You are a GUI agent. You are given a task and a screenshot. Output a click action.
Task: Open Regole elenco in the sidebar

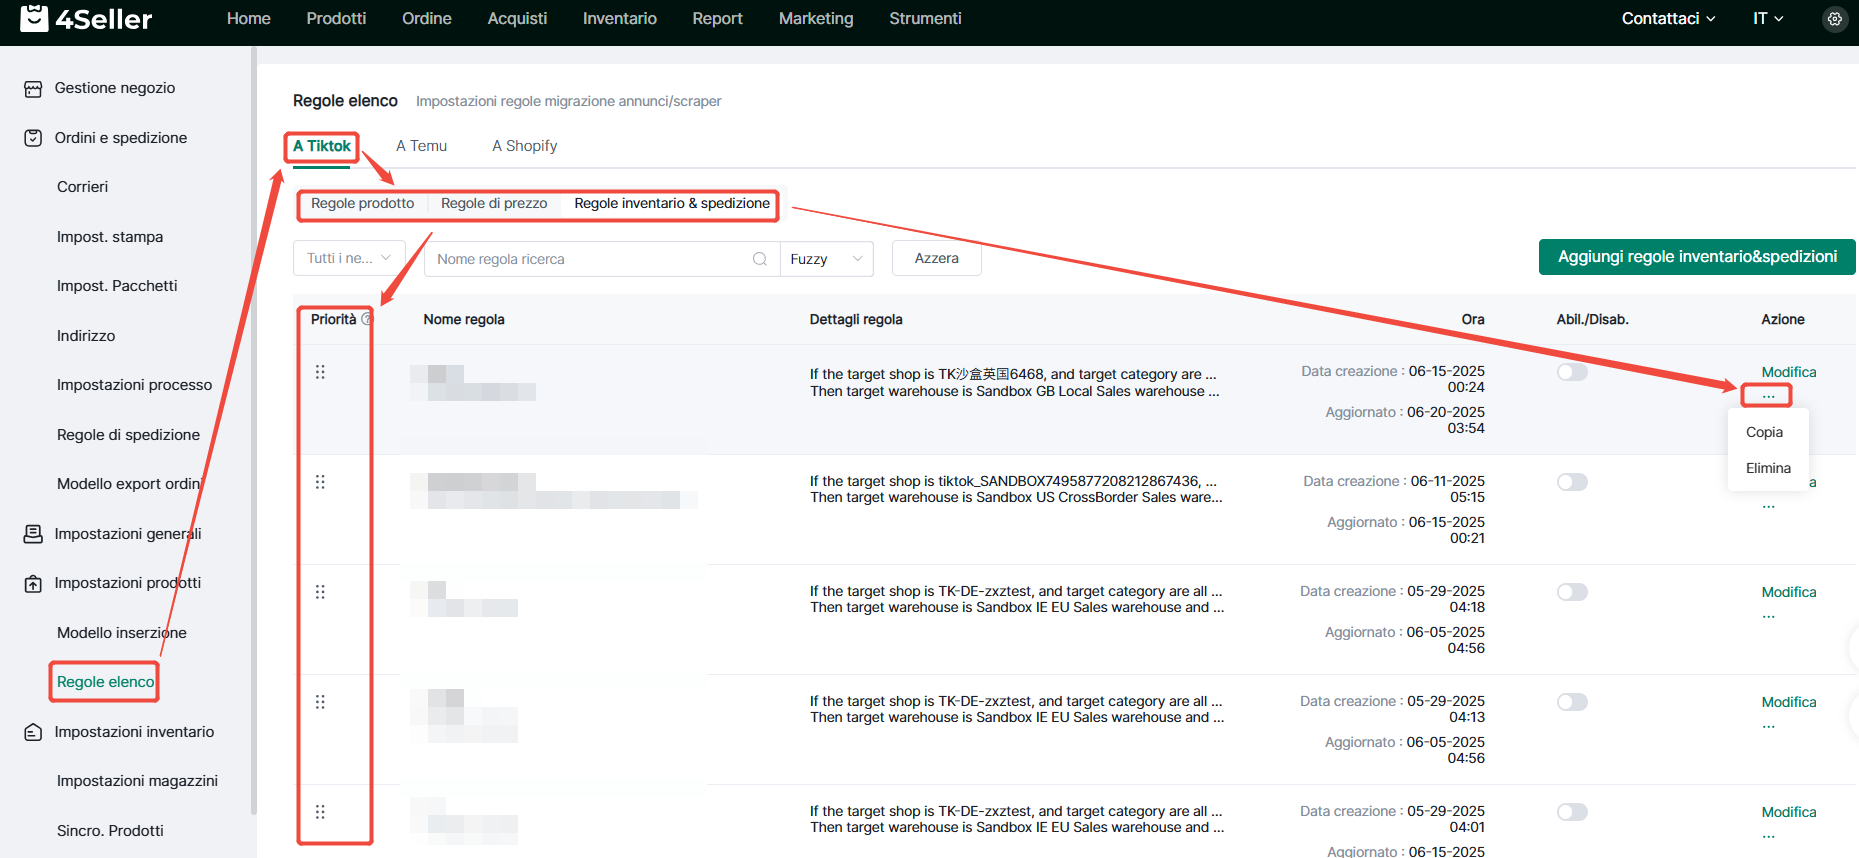(x=106, y=682)
